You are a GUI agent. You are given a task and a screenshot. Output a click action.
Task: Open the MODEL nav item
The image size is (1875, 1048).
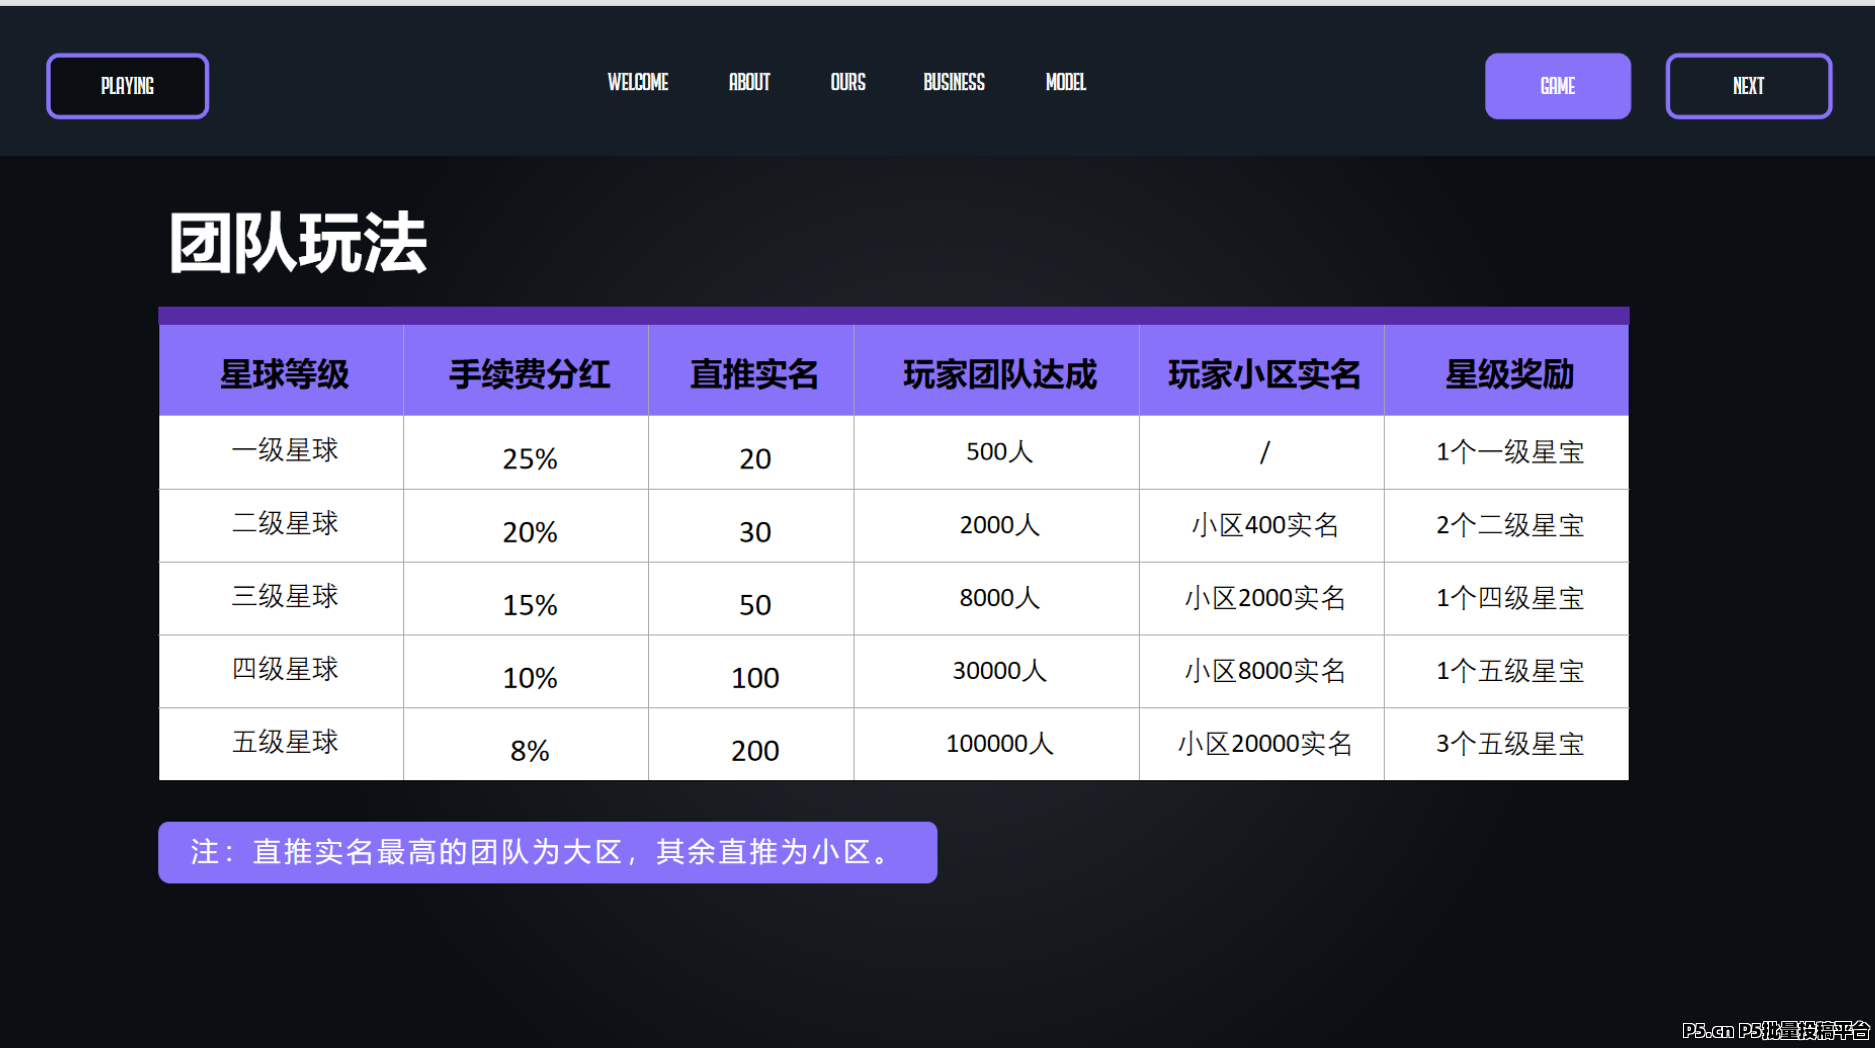[x=1064, y=84]
